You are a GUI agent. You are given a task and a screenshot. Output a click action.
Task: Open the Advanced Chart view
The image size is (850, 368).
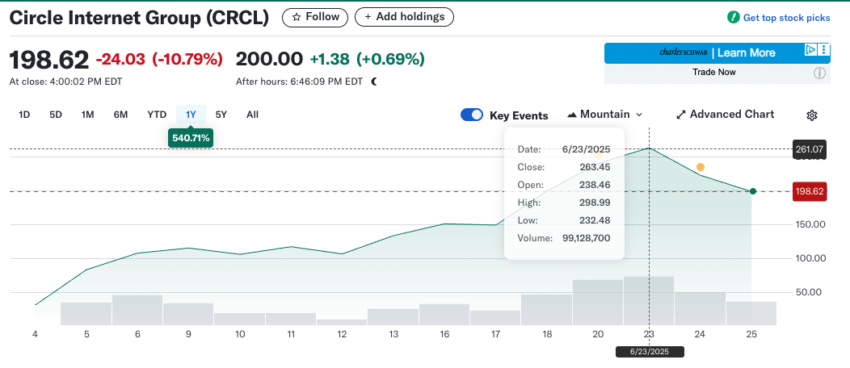[x=725, y=114]
